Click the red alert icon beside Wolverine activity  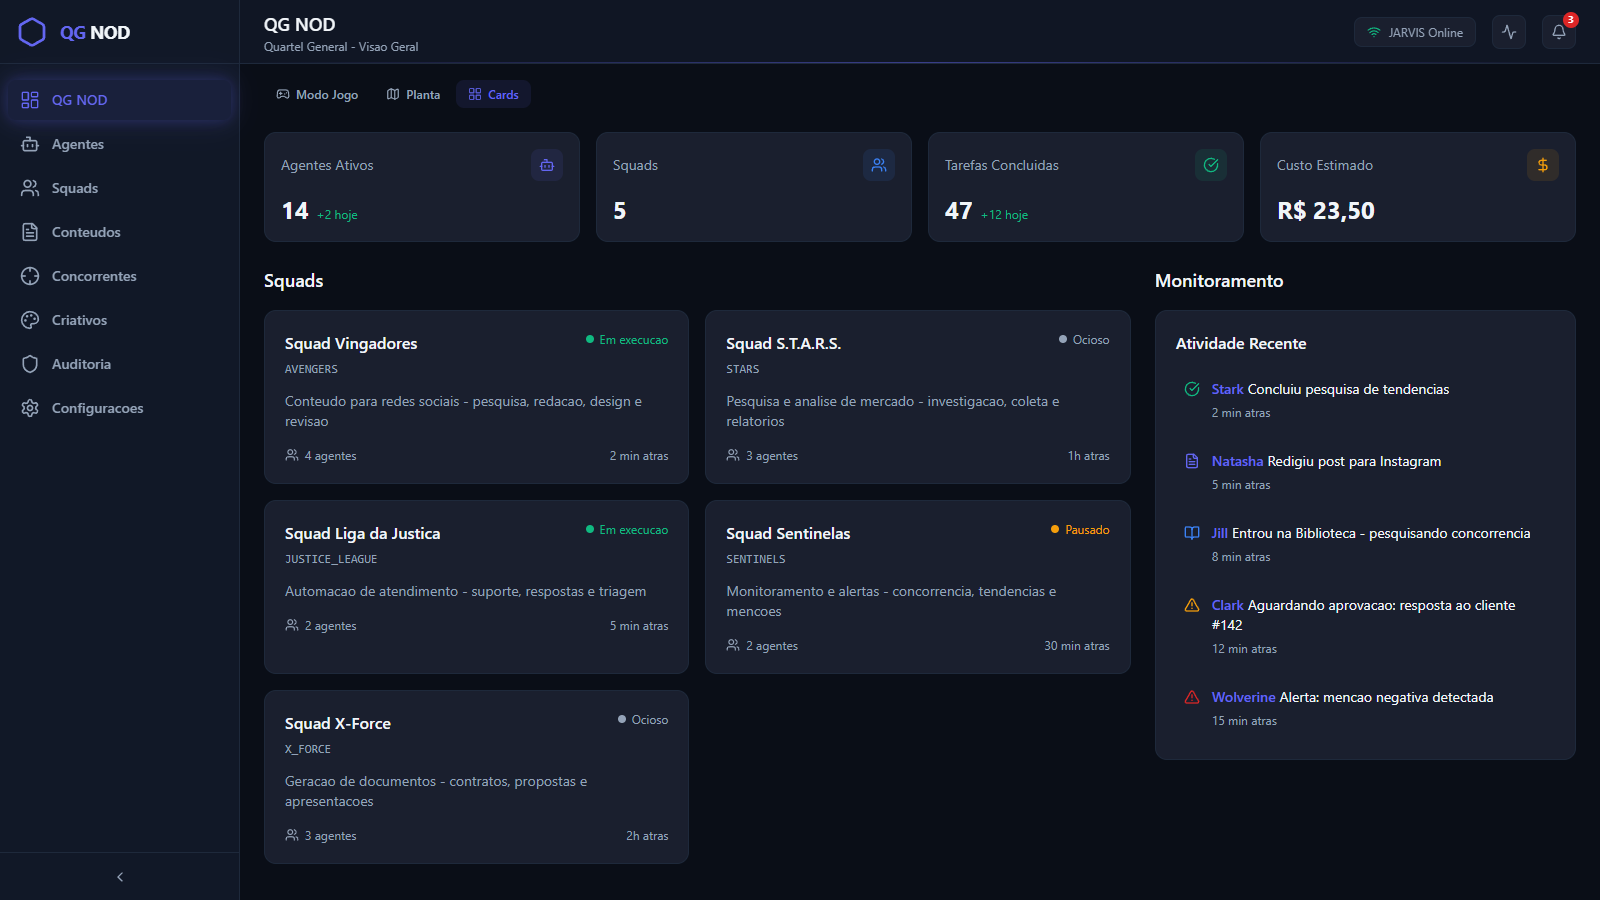(x=1192, y=697)
